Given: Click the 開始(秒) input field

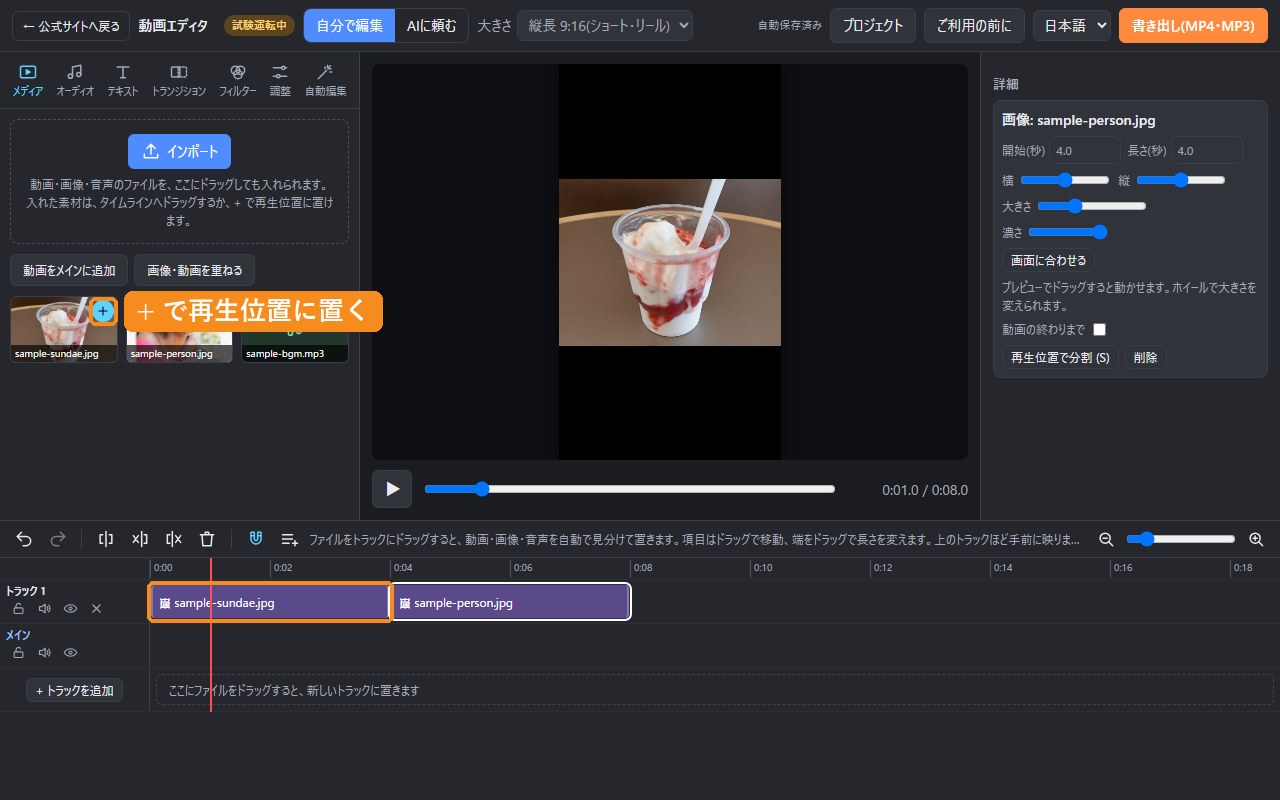Looking at the screenshot, I should click(x=1085, y=151).
